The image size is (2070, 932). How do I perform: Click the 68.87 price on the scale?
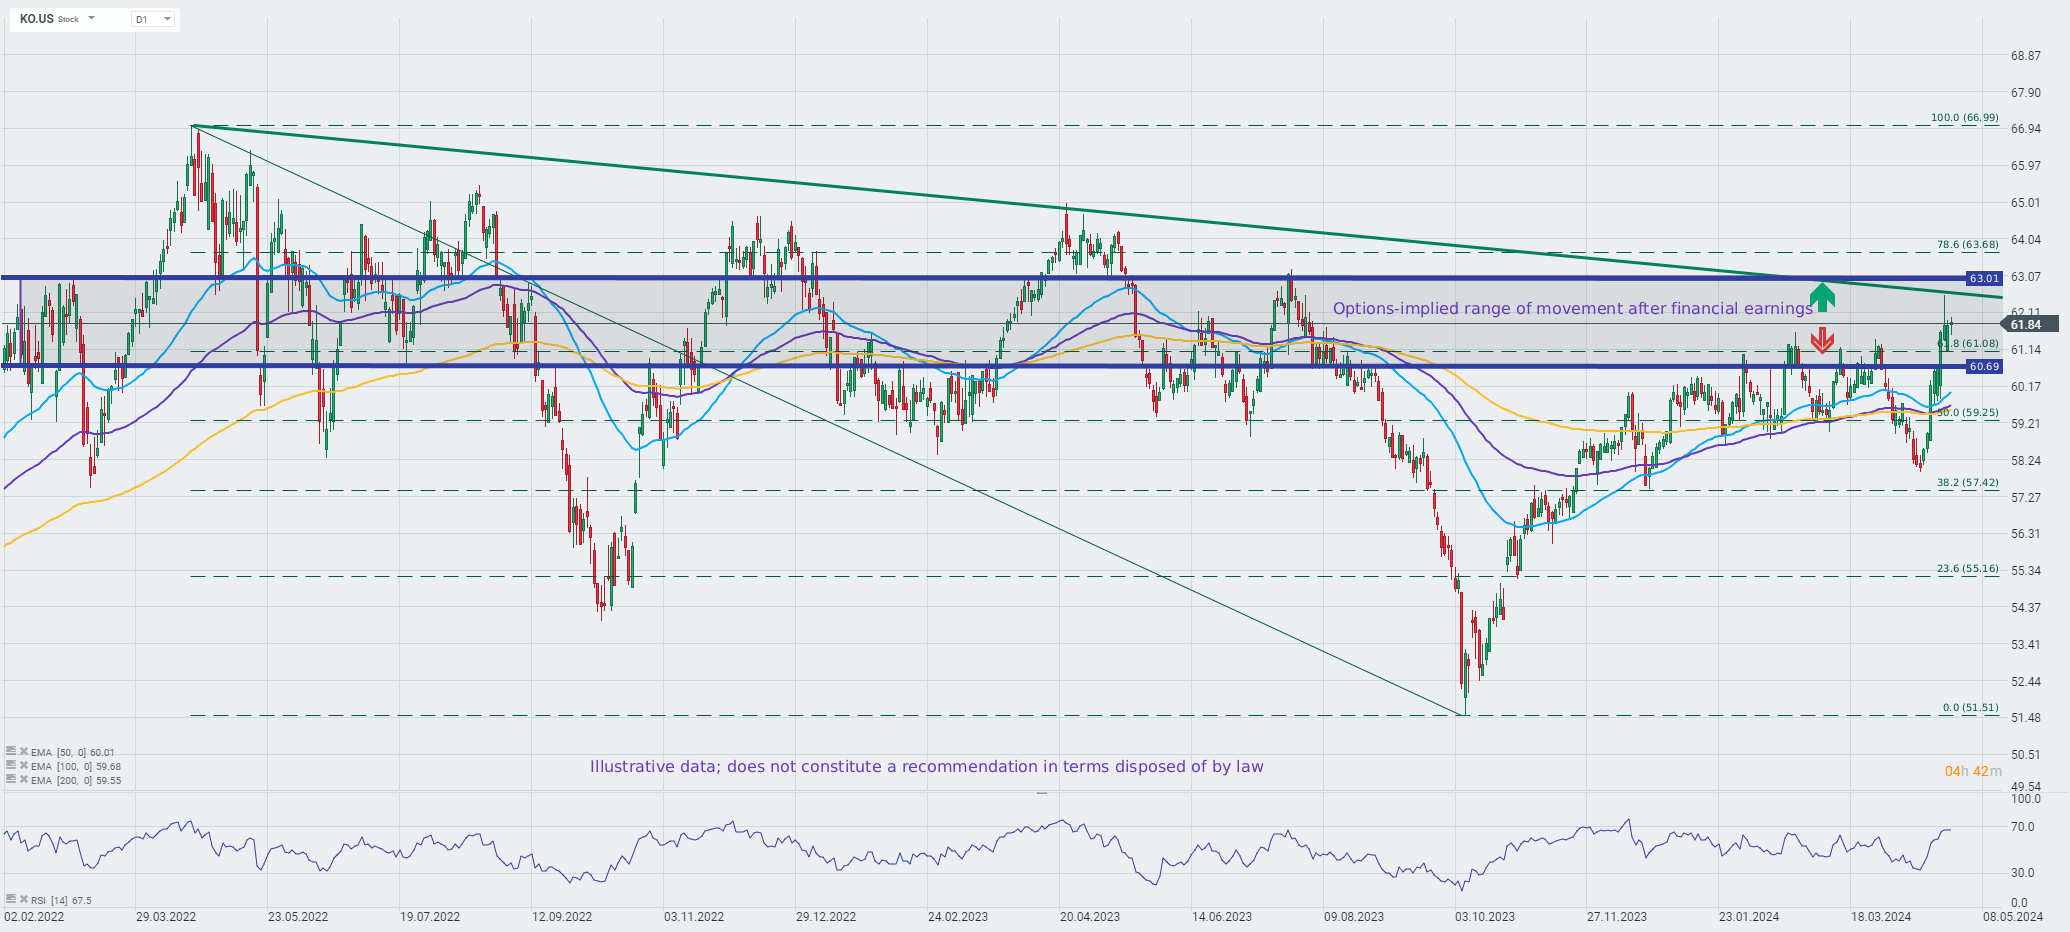click(2026, 56)
